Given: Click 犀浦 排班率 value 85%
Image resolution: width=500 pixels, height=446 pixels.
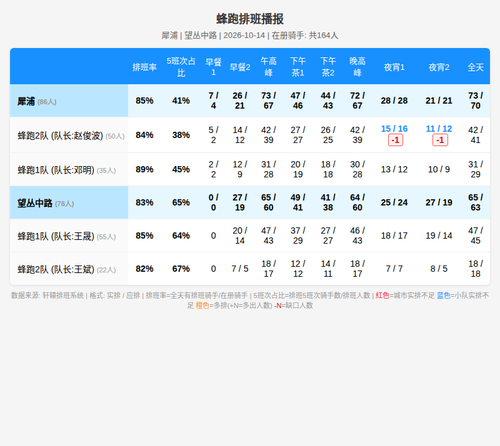Looking at the screenshot, I should 144,101.
